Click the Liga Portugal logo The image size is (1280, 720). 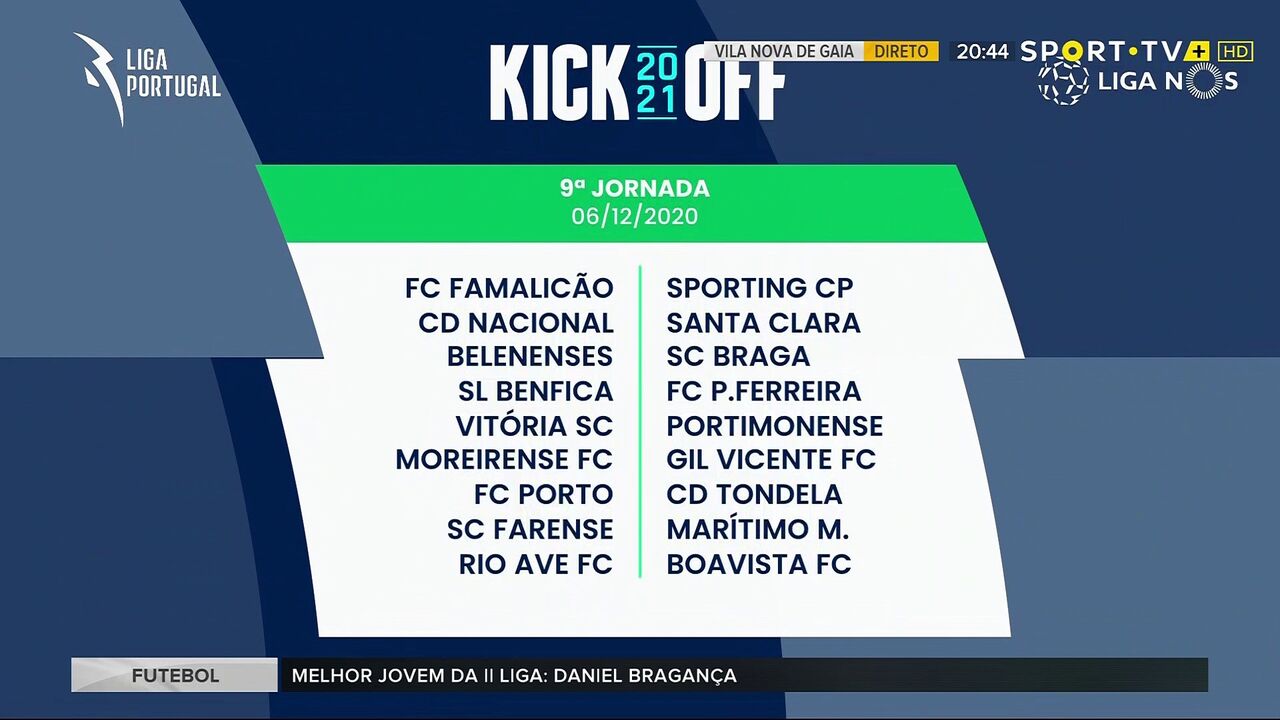(x=146, y=80)
